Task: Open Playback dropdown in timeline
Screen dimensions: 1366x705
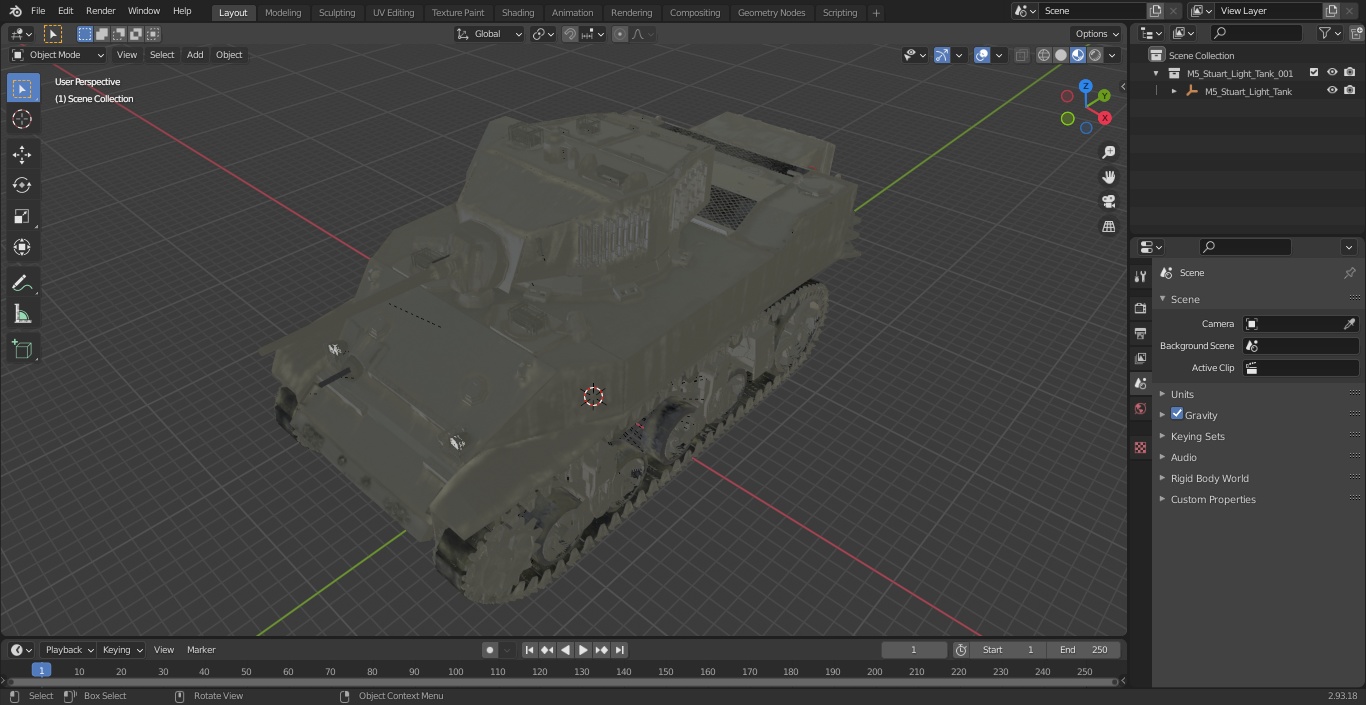Action: pos(68,650)
